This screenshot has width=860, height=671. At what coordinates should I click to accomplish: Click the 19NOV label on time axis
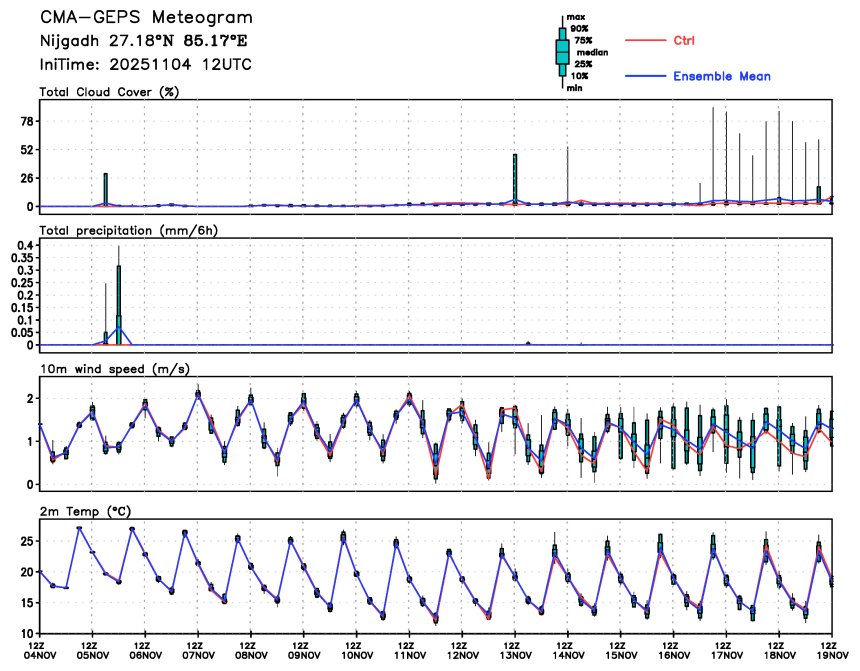831,656
